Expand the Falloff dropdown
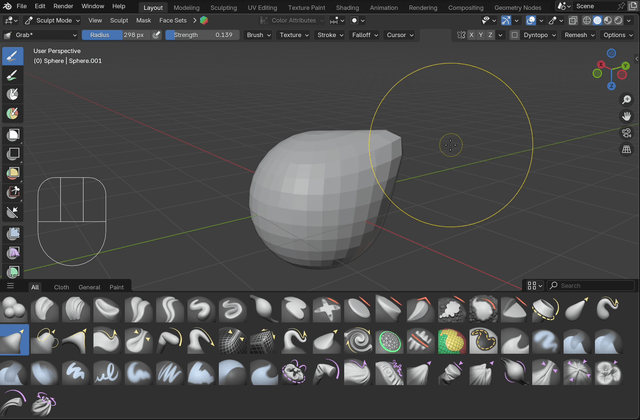This screenshot has width=640, height=420. (x=364, y=35)
